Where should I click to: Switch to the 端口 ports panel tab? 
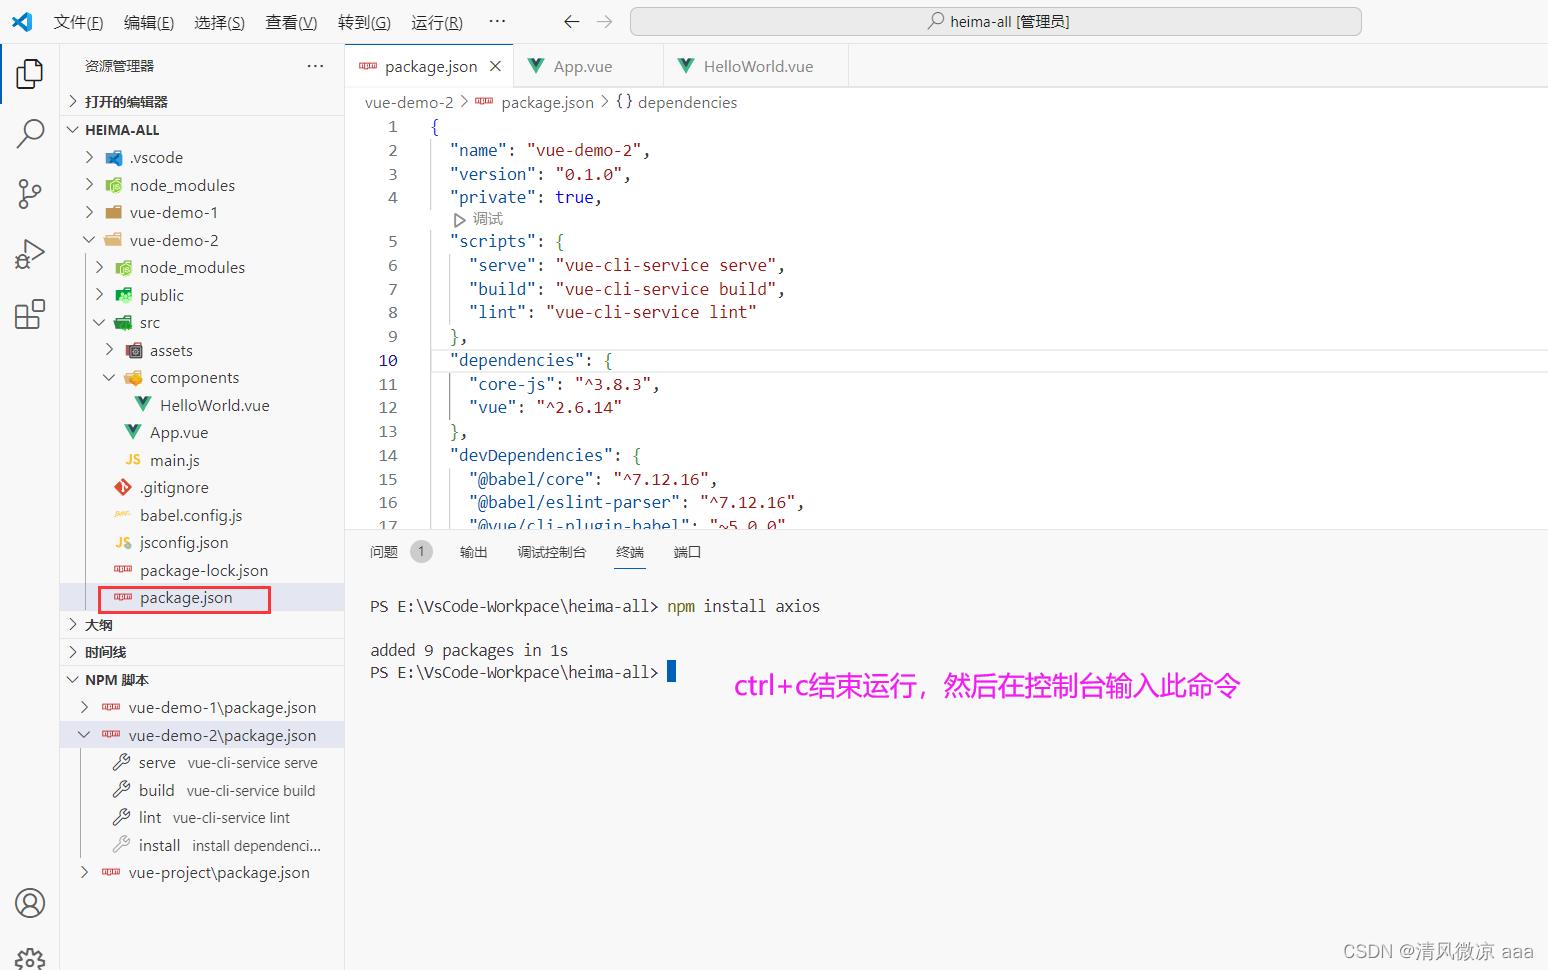click(x=687, y=552)
